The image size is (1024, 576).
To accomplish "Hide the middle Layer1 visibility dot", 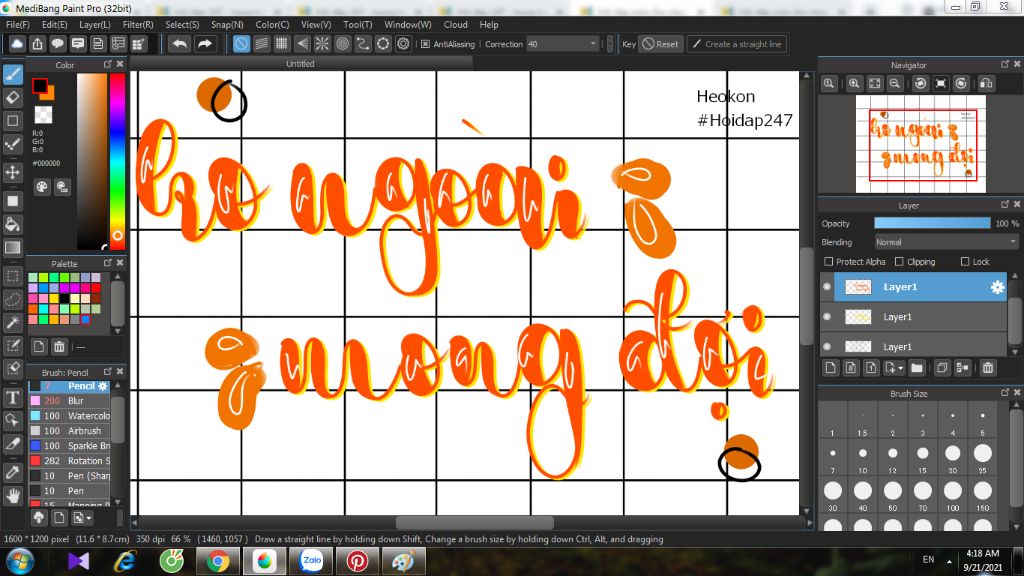I will [827, 317].
